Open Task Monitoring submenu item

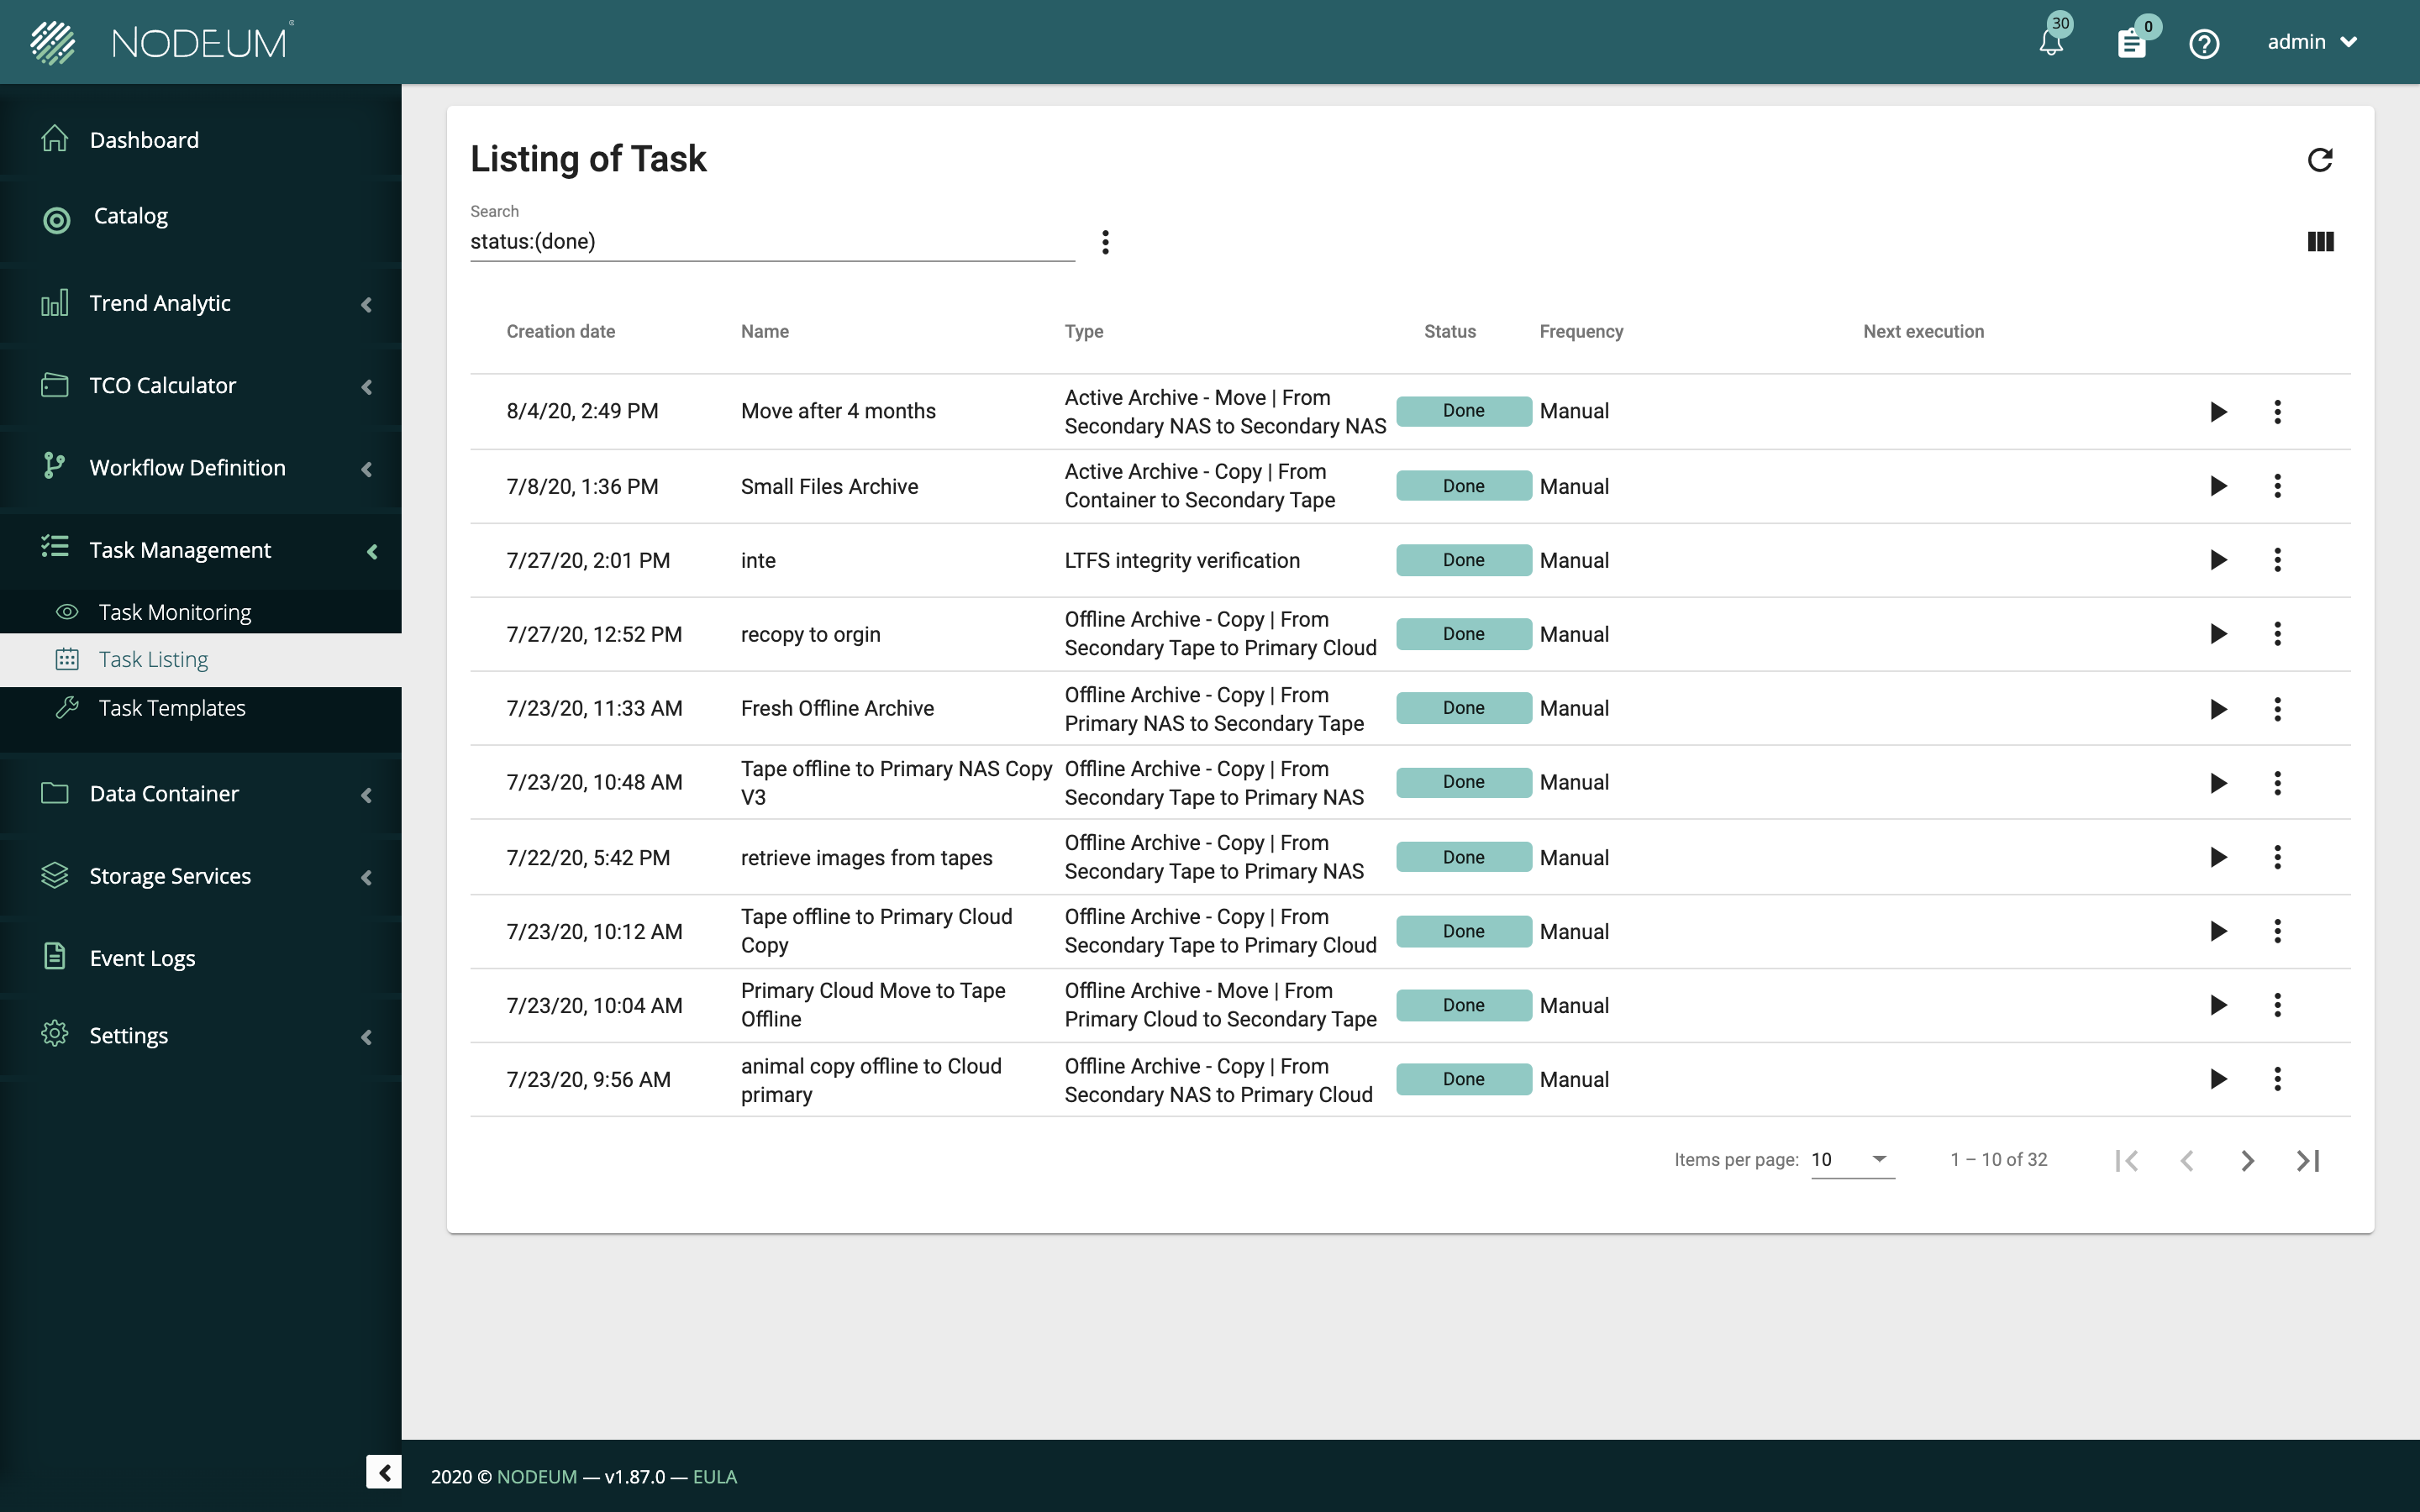coord(175,612)
